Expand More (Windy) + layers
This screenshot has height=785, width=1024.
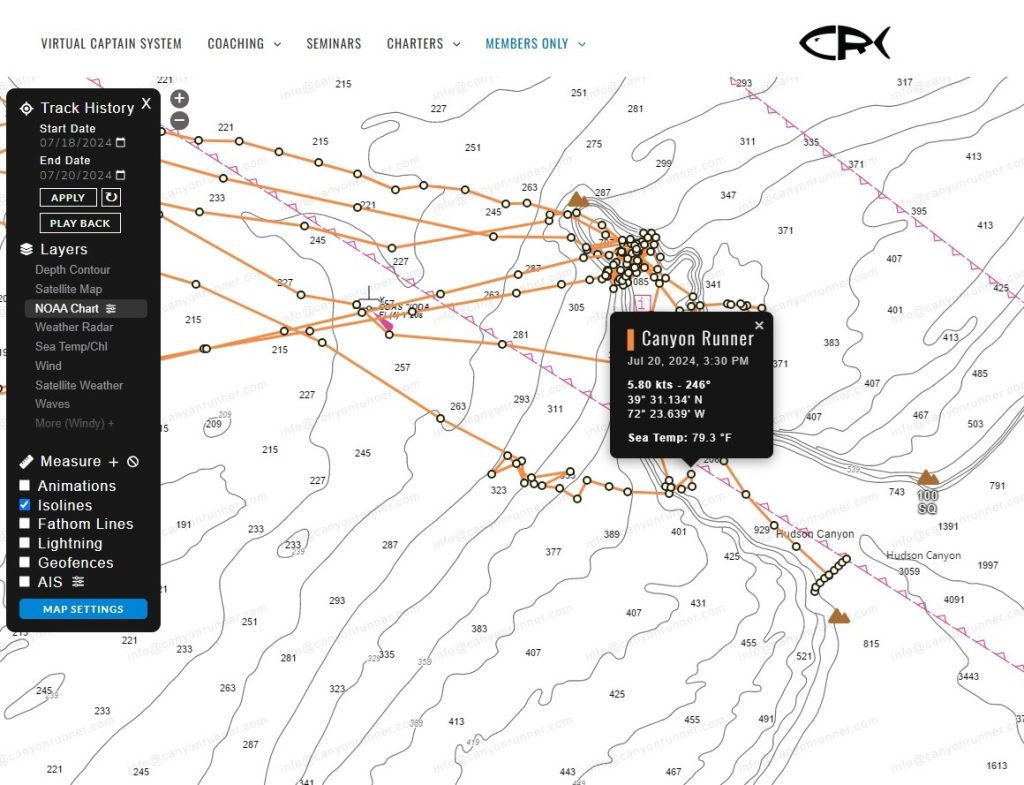pyautogui.click(x=74, y=423)
